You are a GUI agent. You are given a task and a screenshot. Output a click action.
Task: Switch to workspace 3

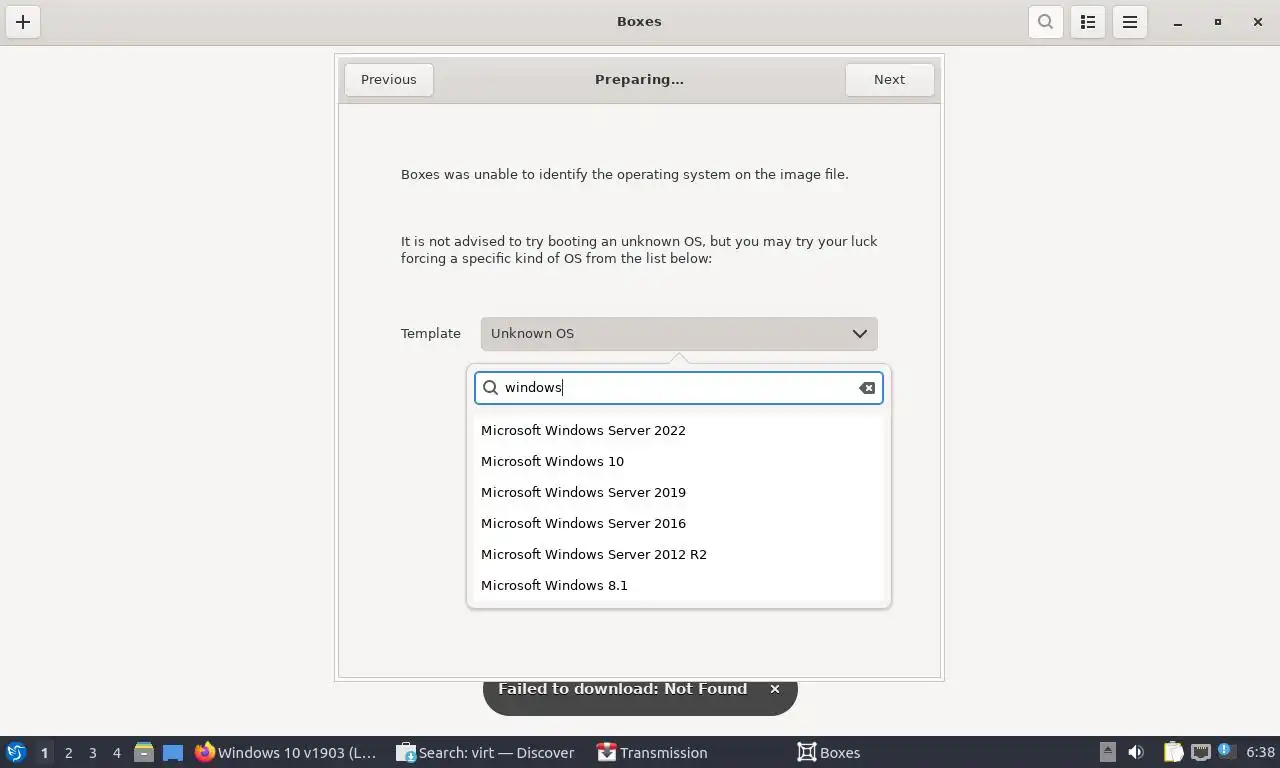coord(92,753)
